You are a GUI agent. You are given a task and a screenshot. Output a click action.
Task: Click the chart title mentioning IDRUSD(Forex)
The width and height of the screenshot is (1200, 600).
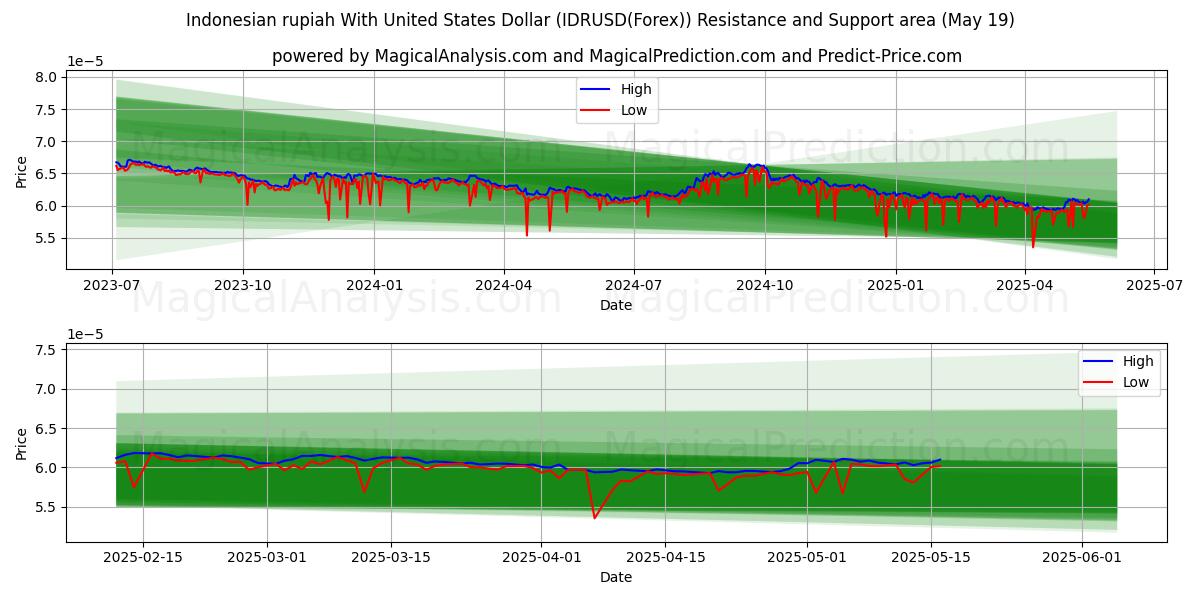[x=600, y=20]
